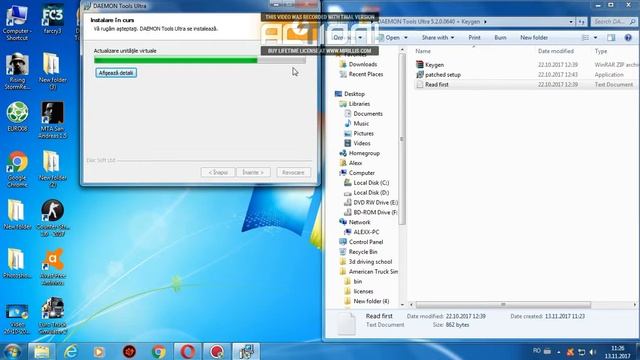Select Music library in navigation pane
Screen dimensions: 640x360
pos(361,123)
